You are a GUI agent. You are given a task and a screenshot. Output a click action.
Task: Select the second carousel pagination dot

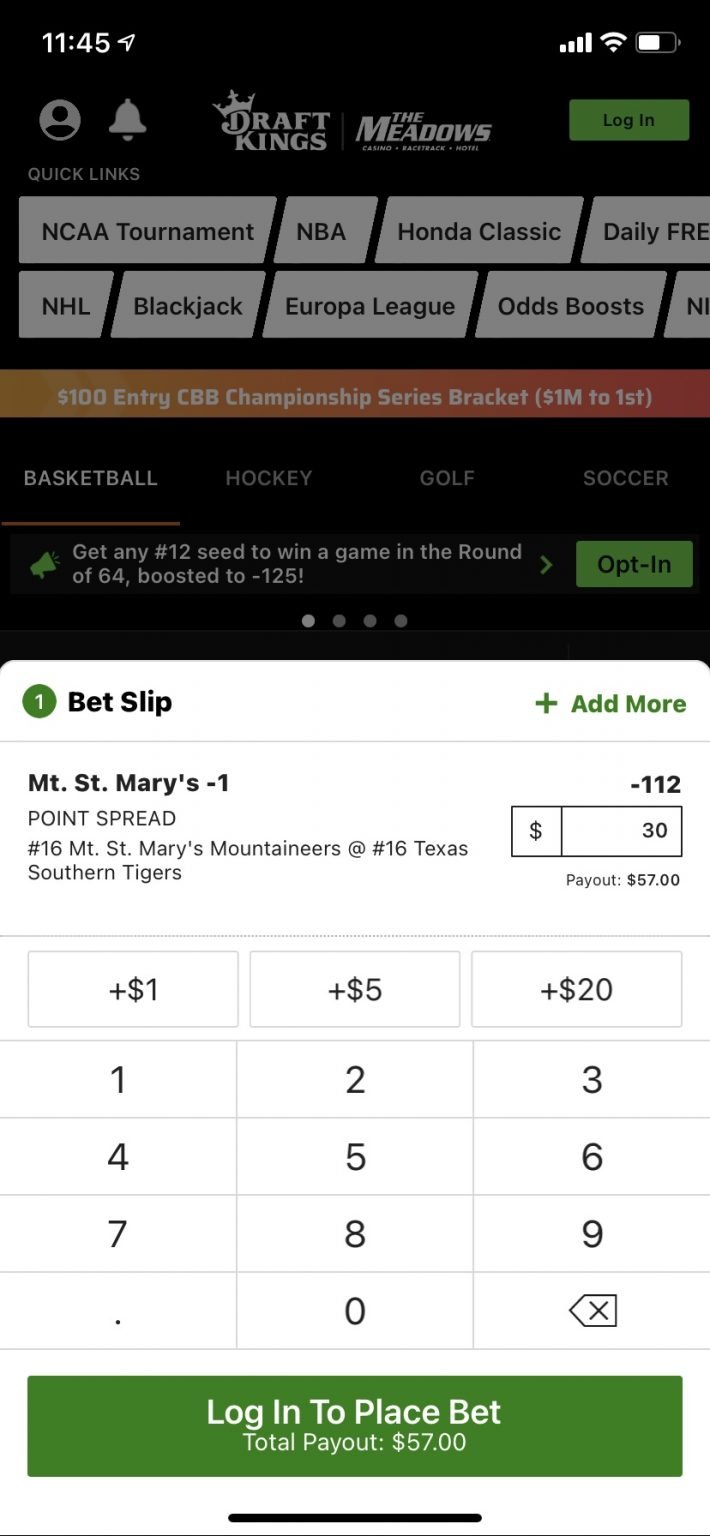pyautogui.click(x=339, y=620)
